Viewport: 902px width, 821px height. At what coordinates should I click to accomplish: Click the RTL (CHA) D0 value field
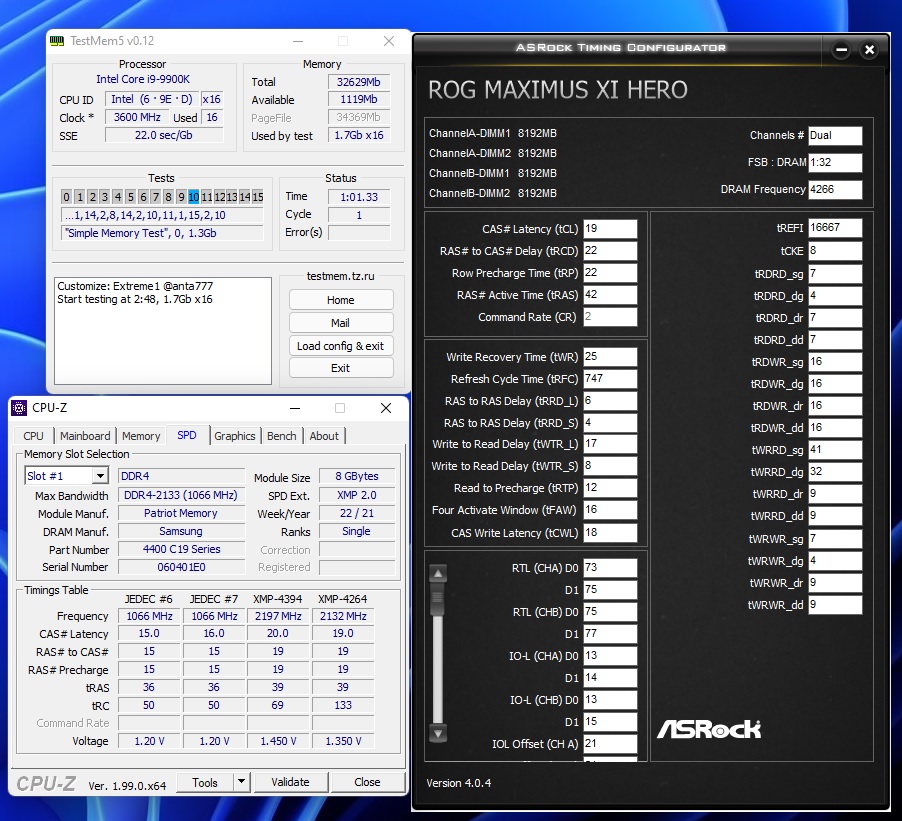click(610, 567)
